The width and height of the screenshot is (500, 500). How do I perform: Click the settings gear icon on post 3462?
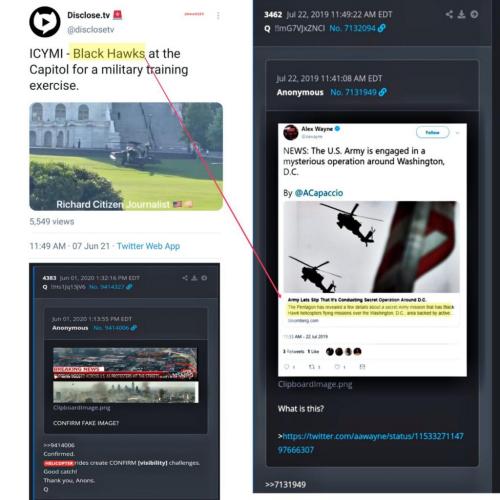[x=474, y=14]
